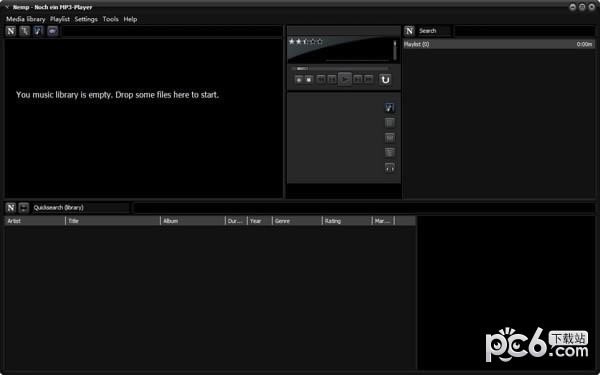600x375 pixels.
Task: Select the tag cloud browse icon
Action: coord(52,31)
